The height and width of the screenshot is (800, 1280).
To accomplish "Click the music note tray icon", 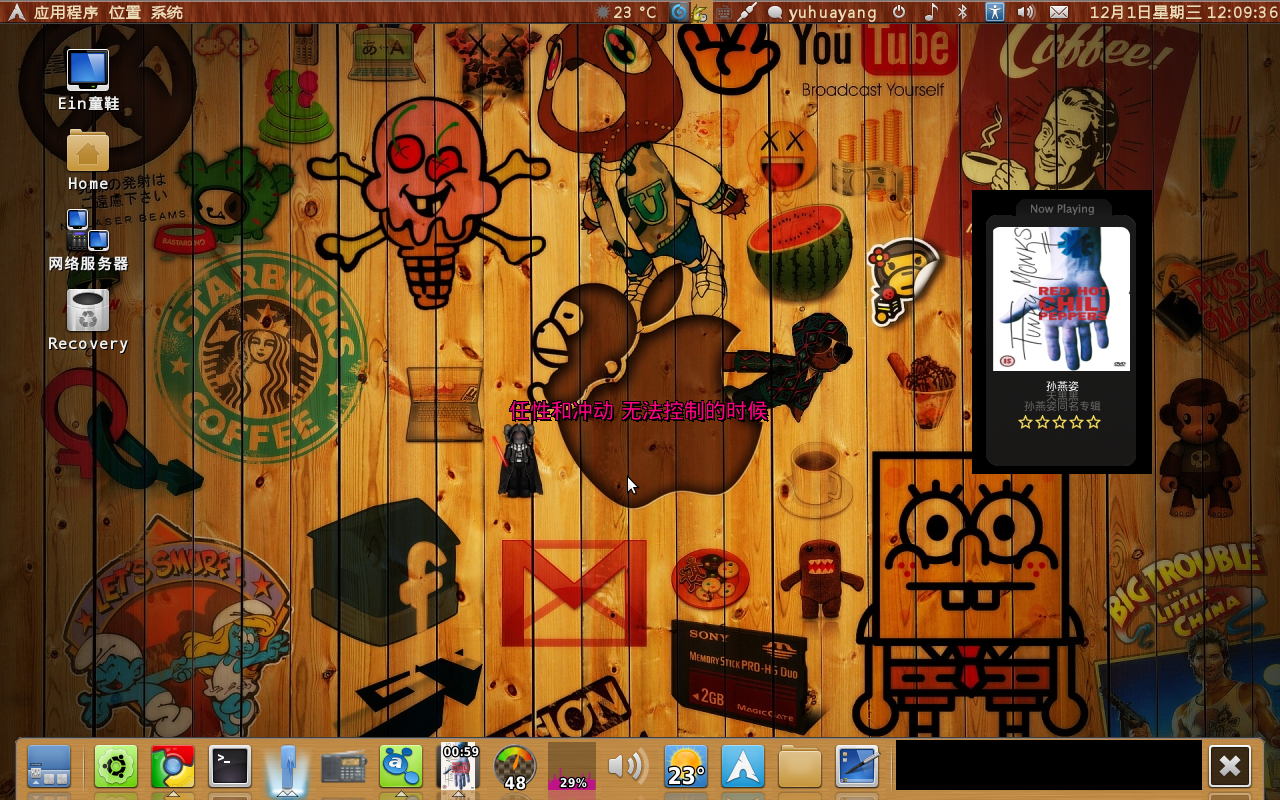I will point(931,12).
